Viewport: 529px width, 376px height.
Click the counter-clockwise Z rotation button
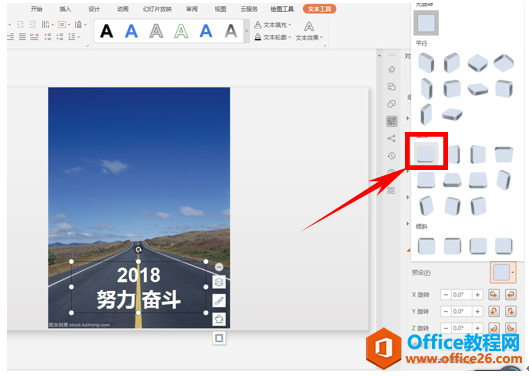point(511,328)
